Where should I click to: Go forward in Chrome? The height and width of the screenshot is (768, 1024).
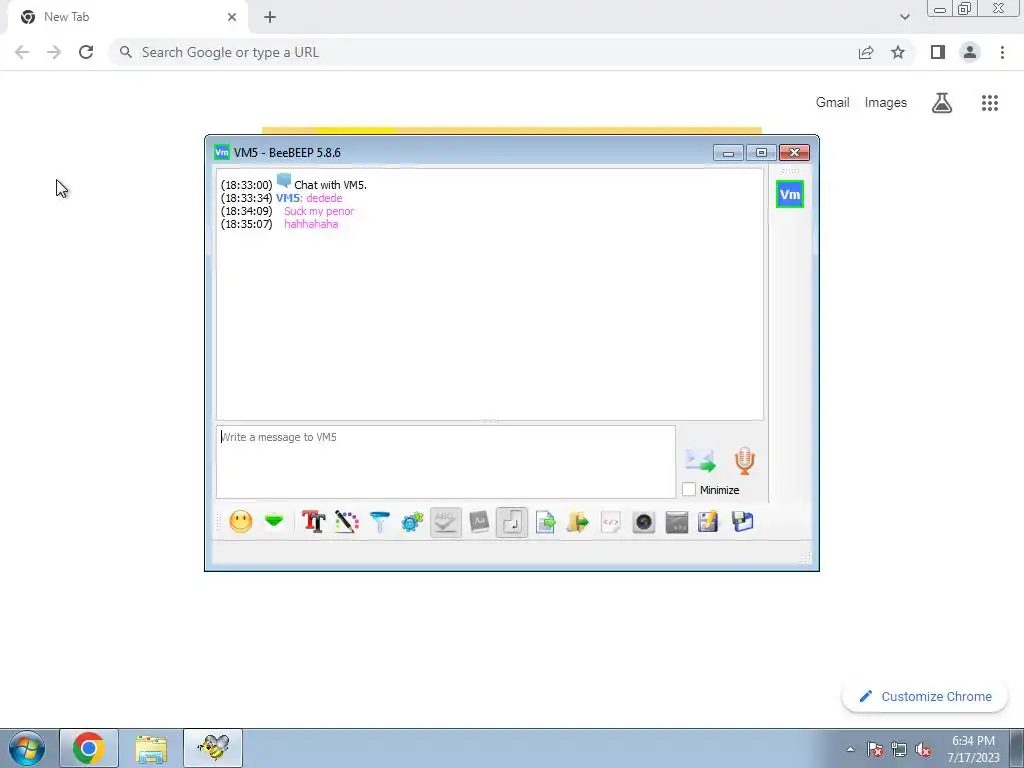pyautogui.click(x=54, y=52)
